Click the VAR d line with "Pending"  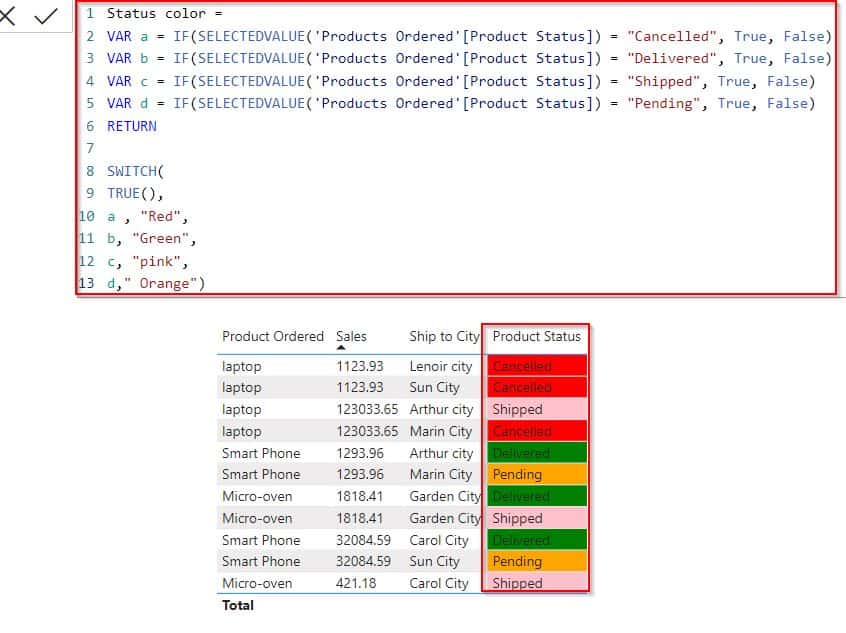coord(461,103)
